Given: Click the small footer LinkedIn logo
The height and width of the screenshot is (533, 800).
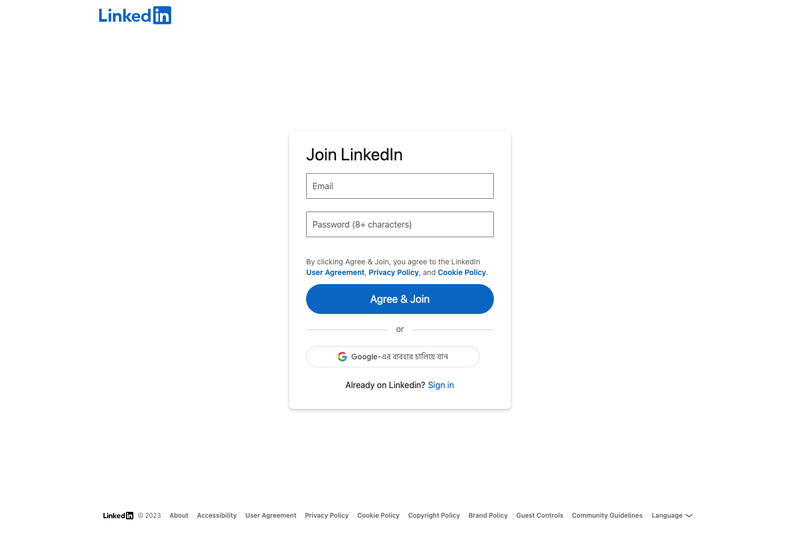Looking at the screenshot, I should pos(118,516).
